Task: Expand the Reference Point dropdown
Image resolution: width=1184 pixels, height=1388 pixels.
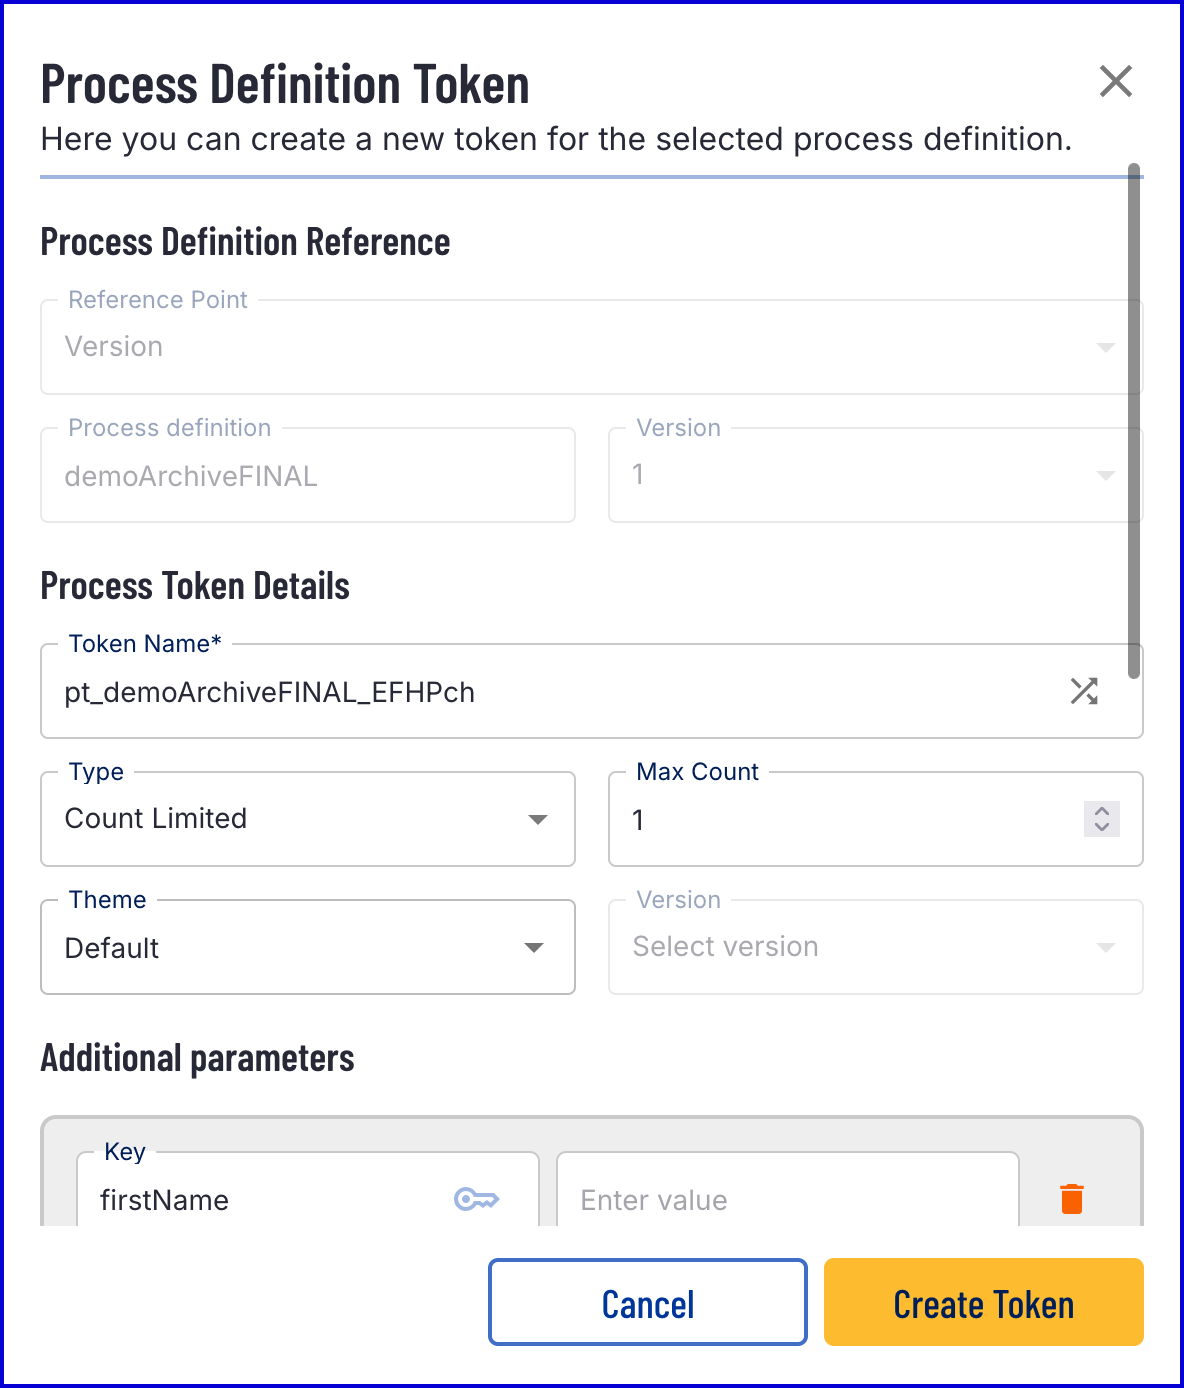Action: (592, 347)
